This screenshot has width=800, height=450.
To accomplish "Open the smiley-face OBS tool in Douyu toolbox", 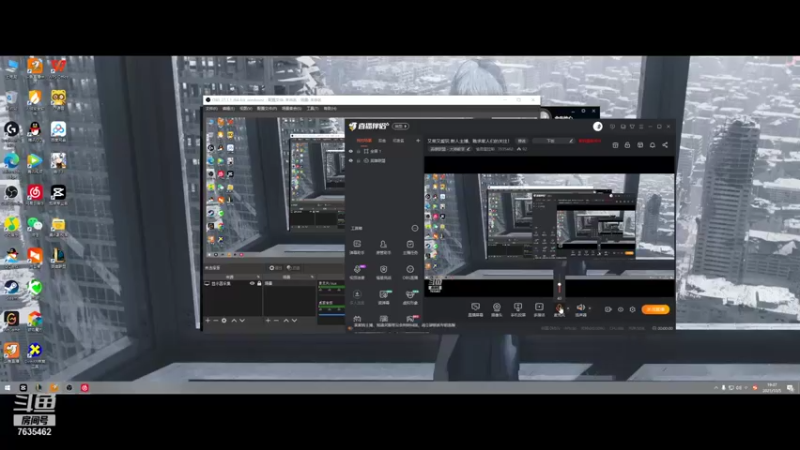I will 410,271.
